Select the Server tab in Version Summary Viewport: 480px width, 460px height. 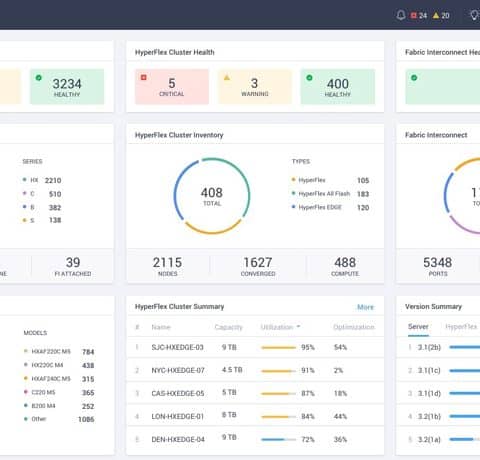(418, 327)
